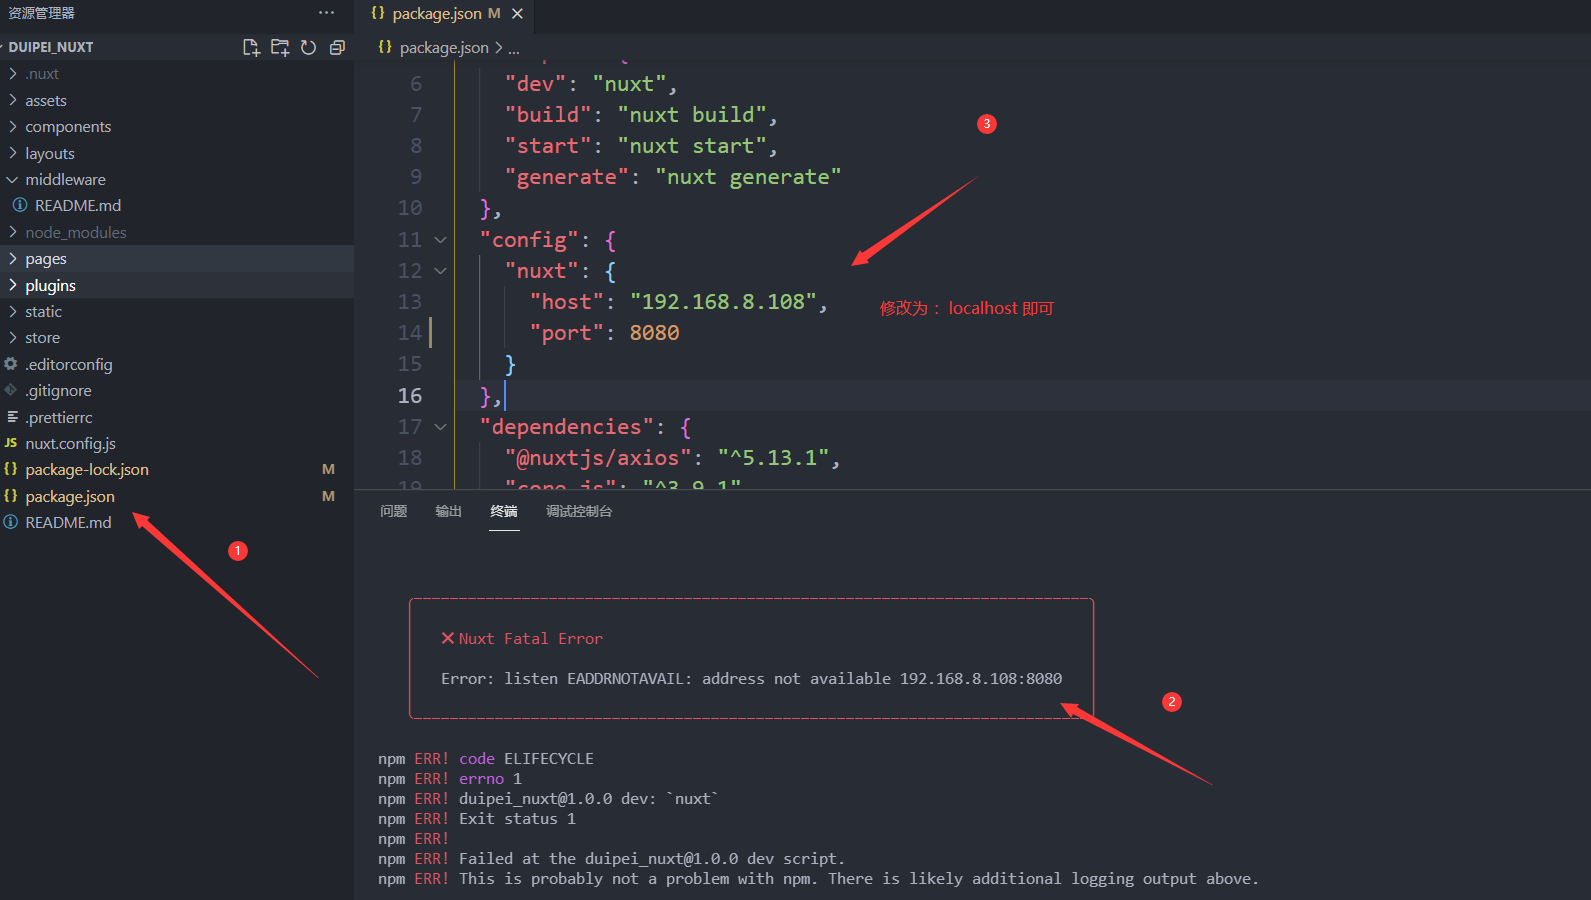
Task: Fold the "dependencies" block on line 17
Action: coord(440,427)
